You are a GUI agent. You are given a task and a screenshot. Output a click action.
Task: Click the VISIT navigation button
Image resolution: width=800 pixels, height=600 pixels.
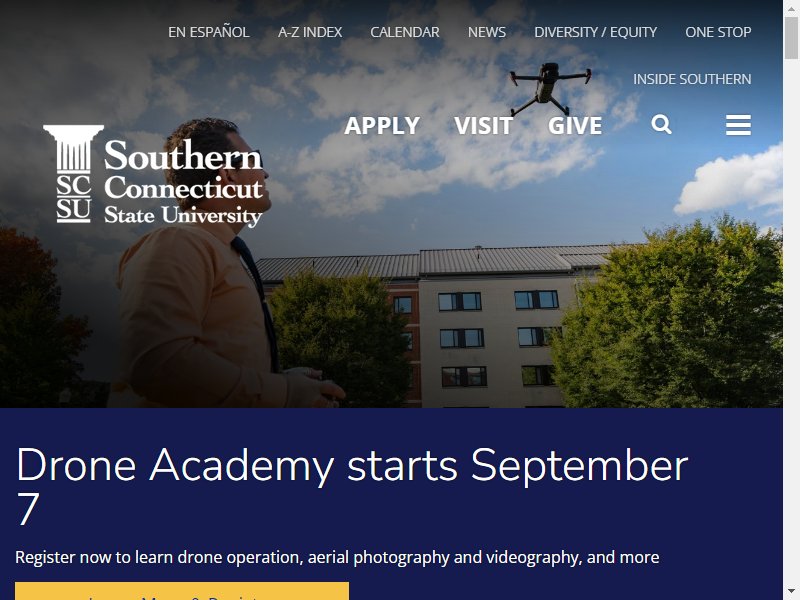pos(483,126)
